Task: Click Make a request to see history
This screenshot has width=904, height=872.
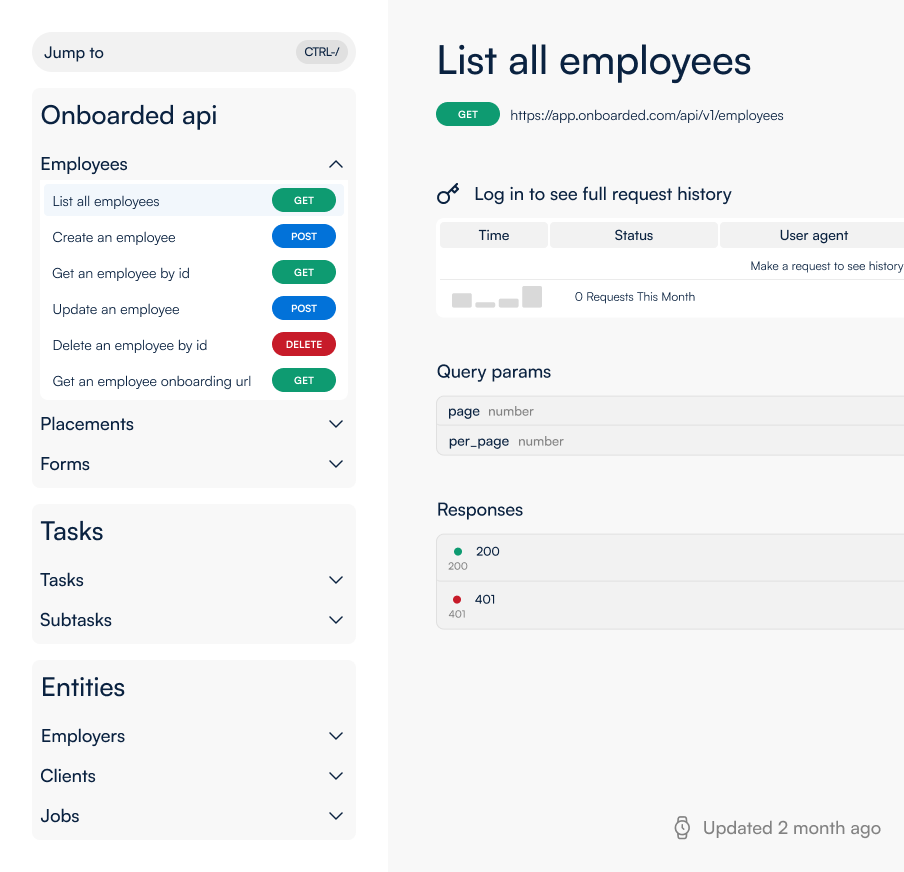Action: [826, 266]
